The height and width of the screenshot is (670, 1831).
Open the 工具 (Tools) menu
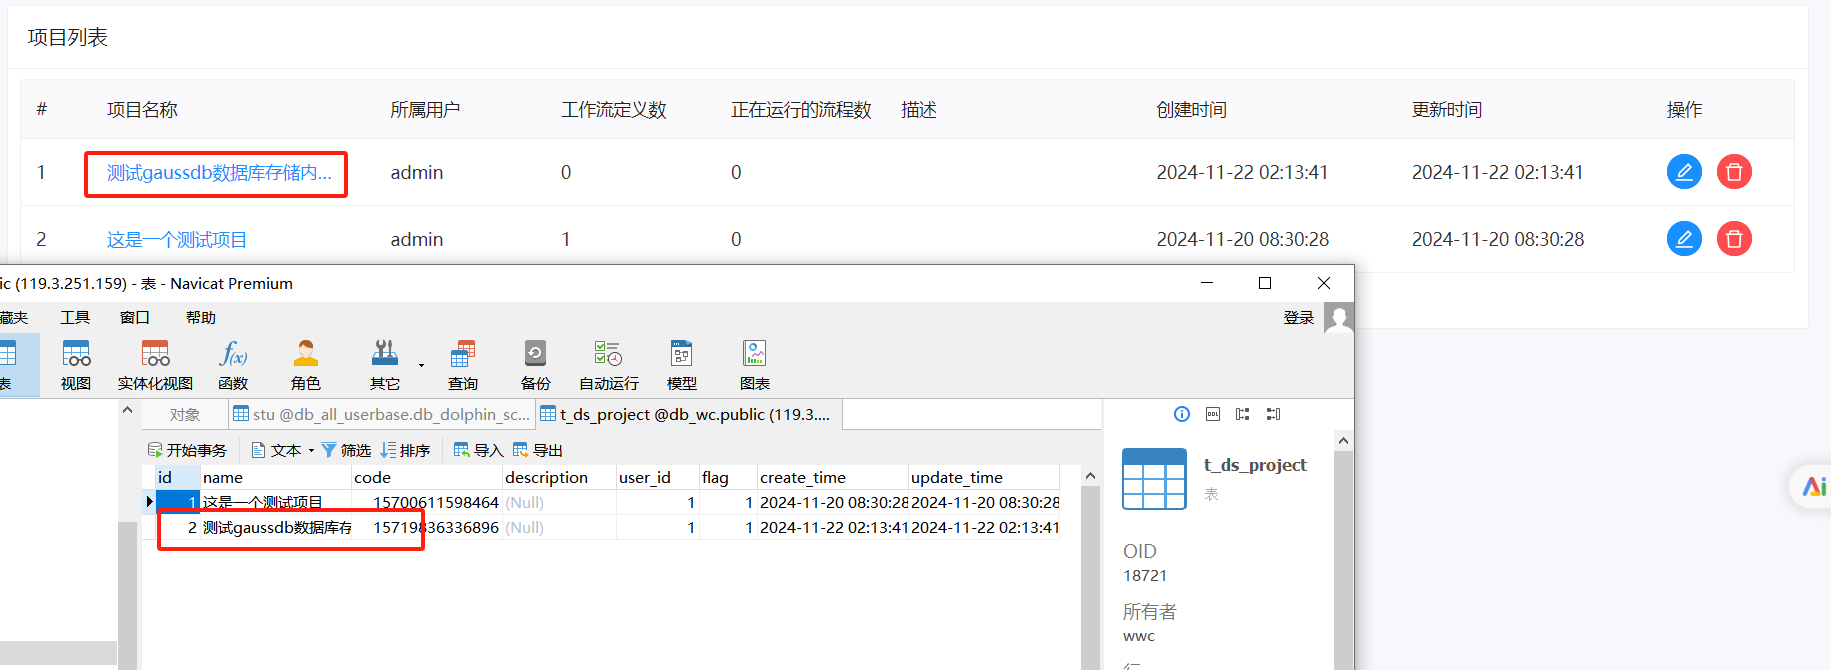(x=75, y=317)
